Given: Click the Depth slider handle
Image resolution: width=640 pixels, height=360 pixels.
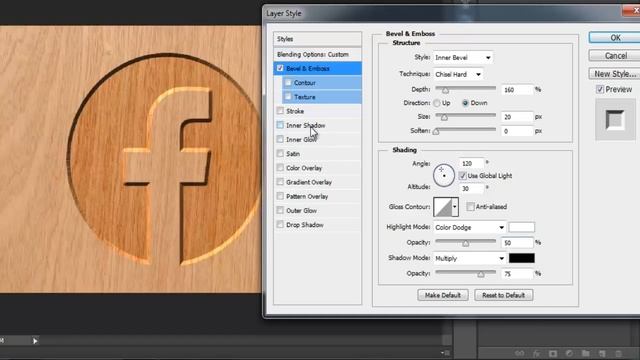Looking at the screenshot, I should pyautogui.click(x=445, y=90).
